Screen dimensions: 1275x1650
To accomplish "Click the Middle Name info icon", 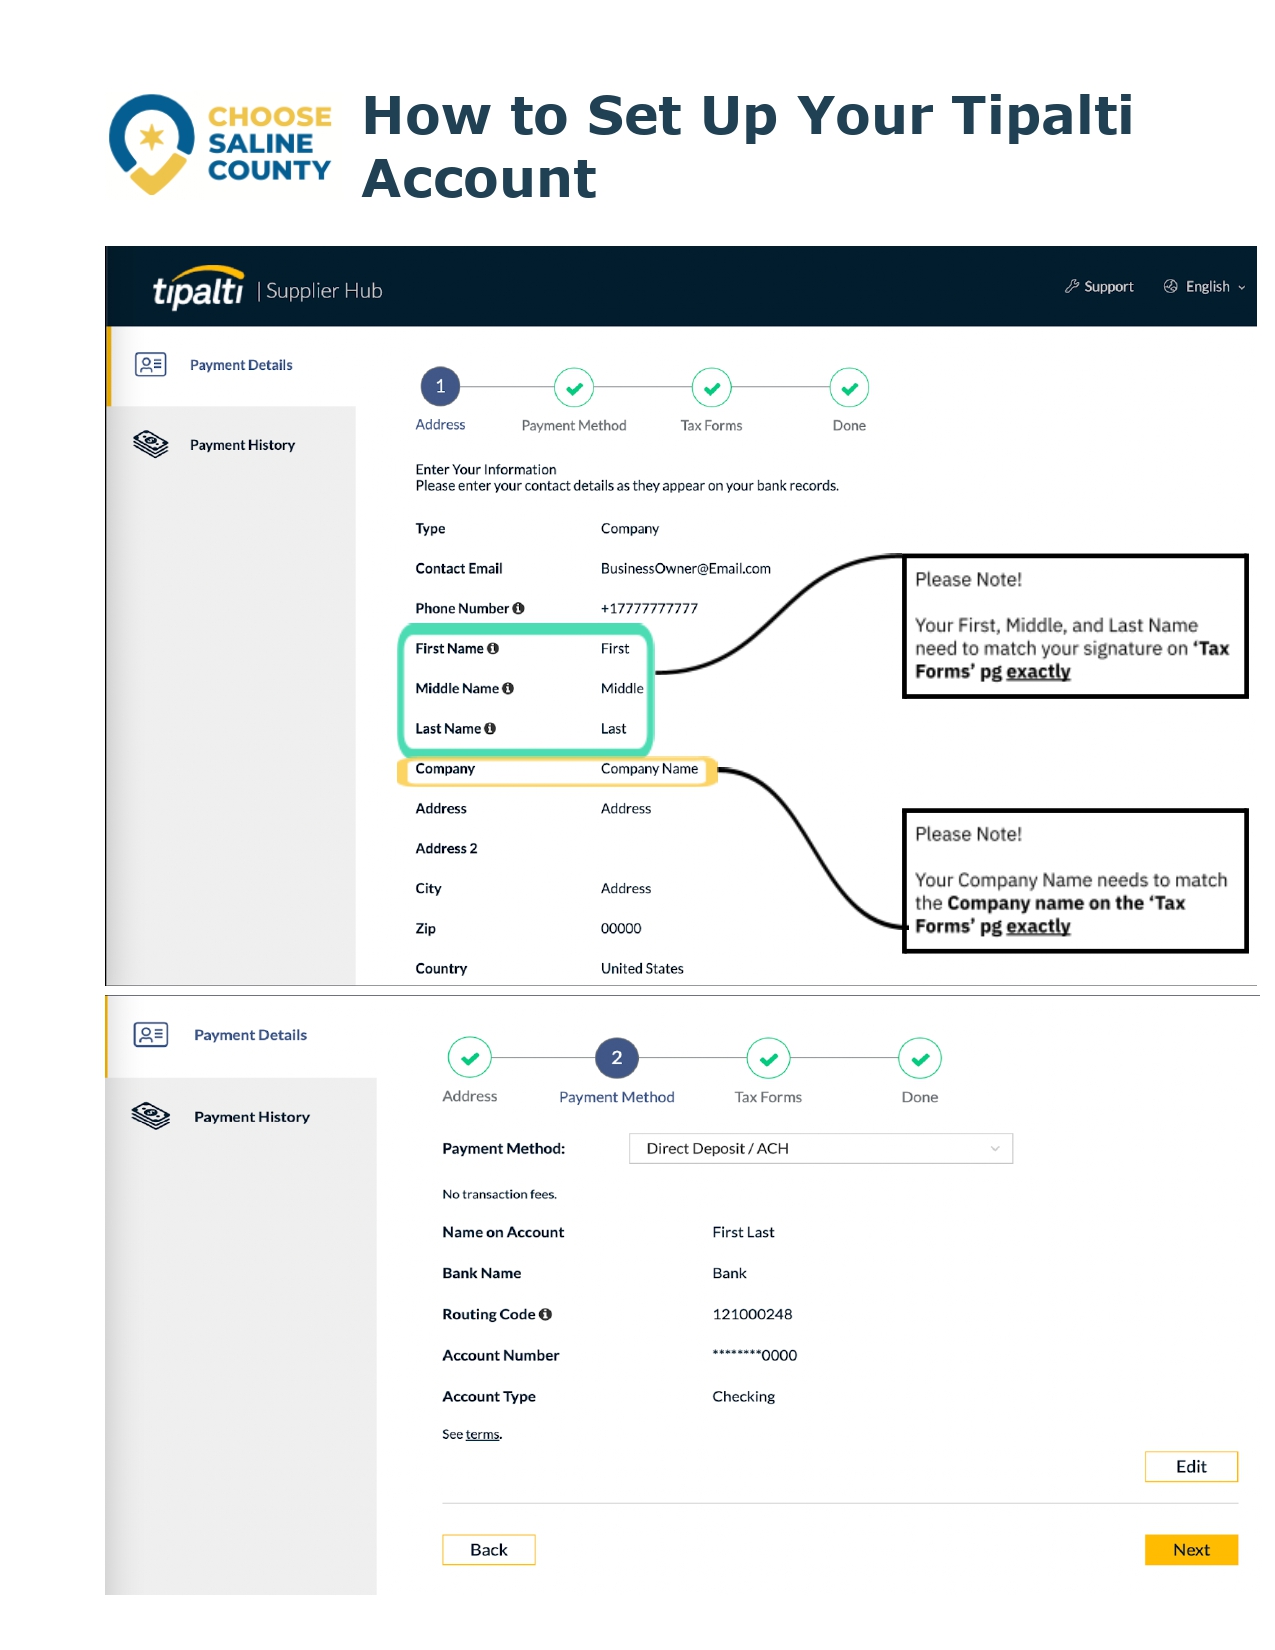I will click(x=508, y=688).
